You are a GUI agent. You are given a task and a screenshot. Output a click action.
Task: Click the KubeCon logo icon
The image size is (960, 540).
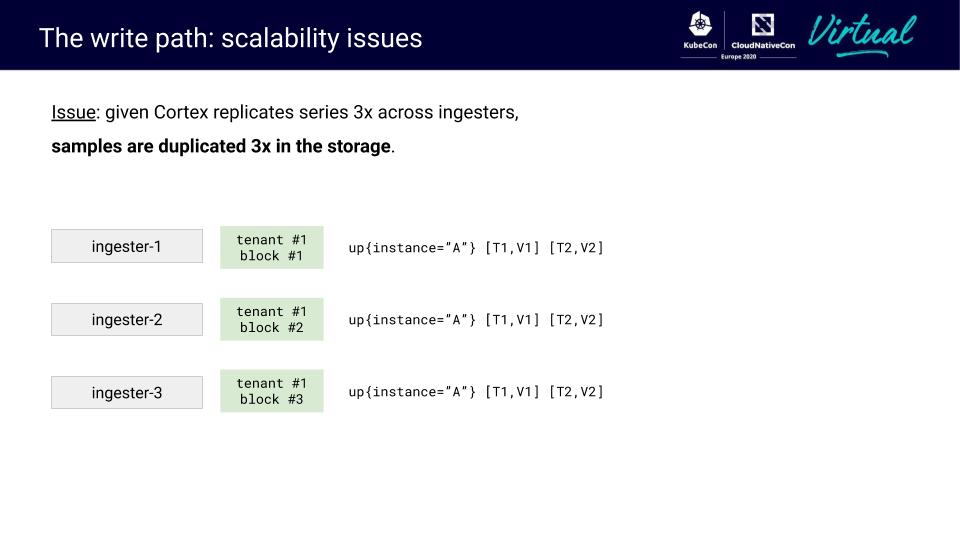(x=700, y=25)
